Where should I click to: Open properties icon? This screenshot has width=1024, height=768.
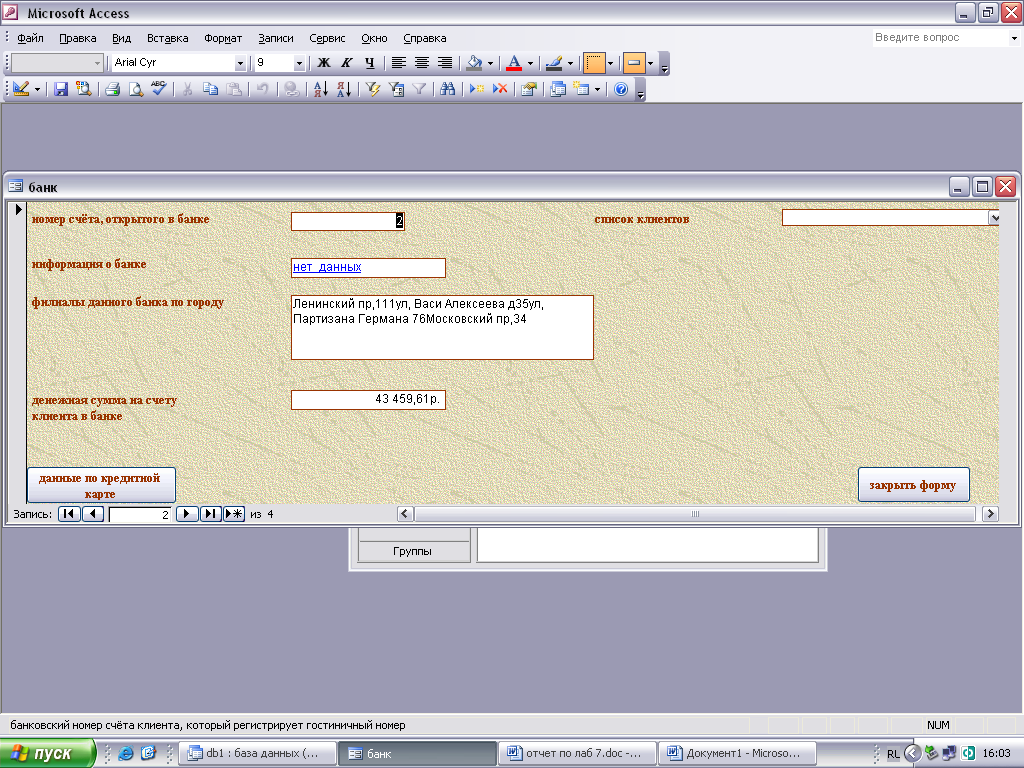529,89
